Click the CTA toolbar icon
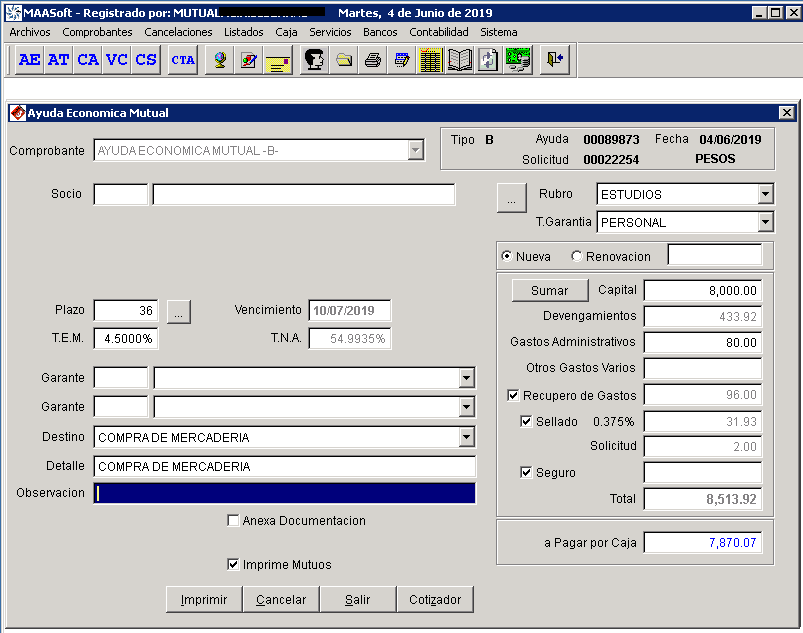This screenshot has height=633, width=803. click(183, 60)
